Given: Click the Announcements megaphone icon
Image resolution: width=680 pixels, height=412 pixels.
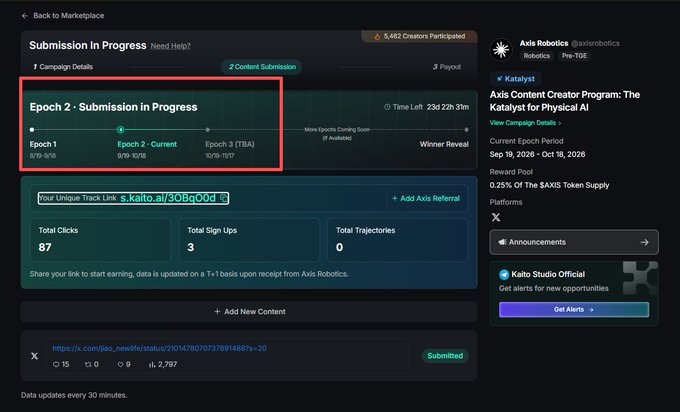Looking at the screenshot, I should (x=502, y=242).
